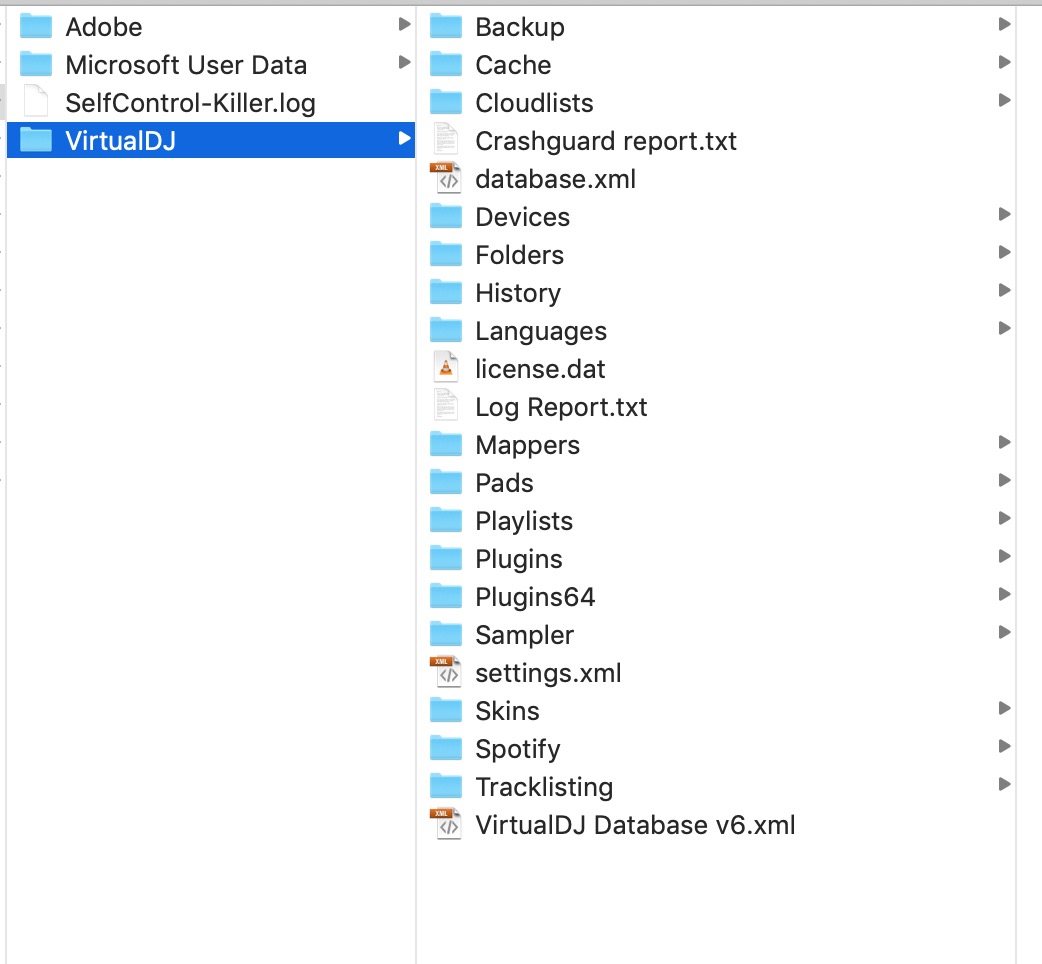Click the VirtualDJ Database v6.xml file icon

tap(446, 824)
